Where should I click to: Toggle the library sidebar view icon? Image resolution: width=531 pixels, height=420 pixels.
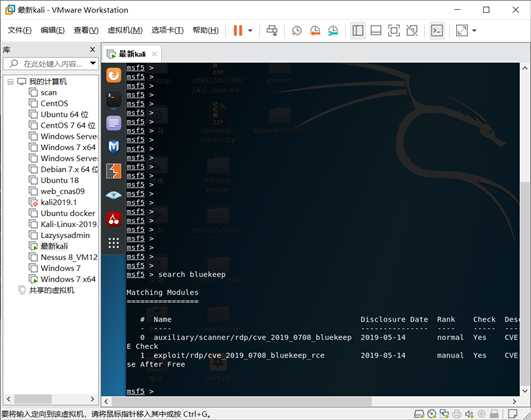pos(358,30)
